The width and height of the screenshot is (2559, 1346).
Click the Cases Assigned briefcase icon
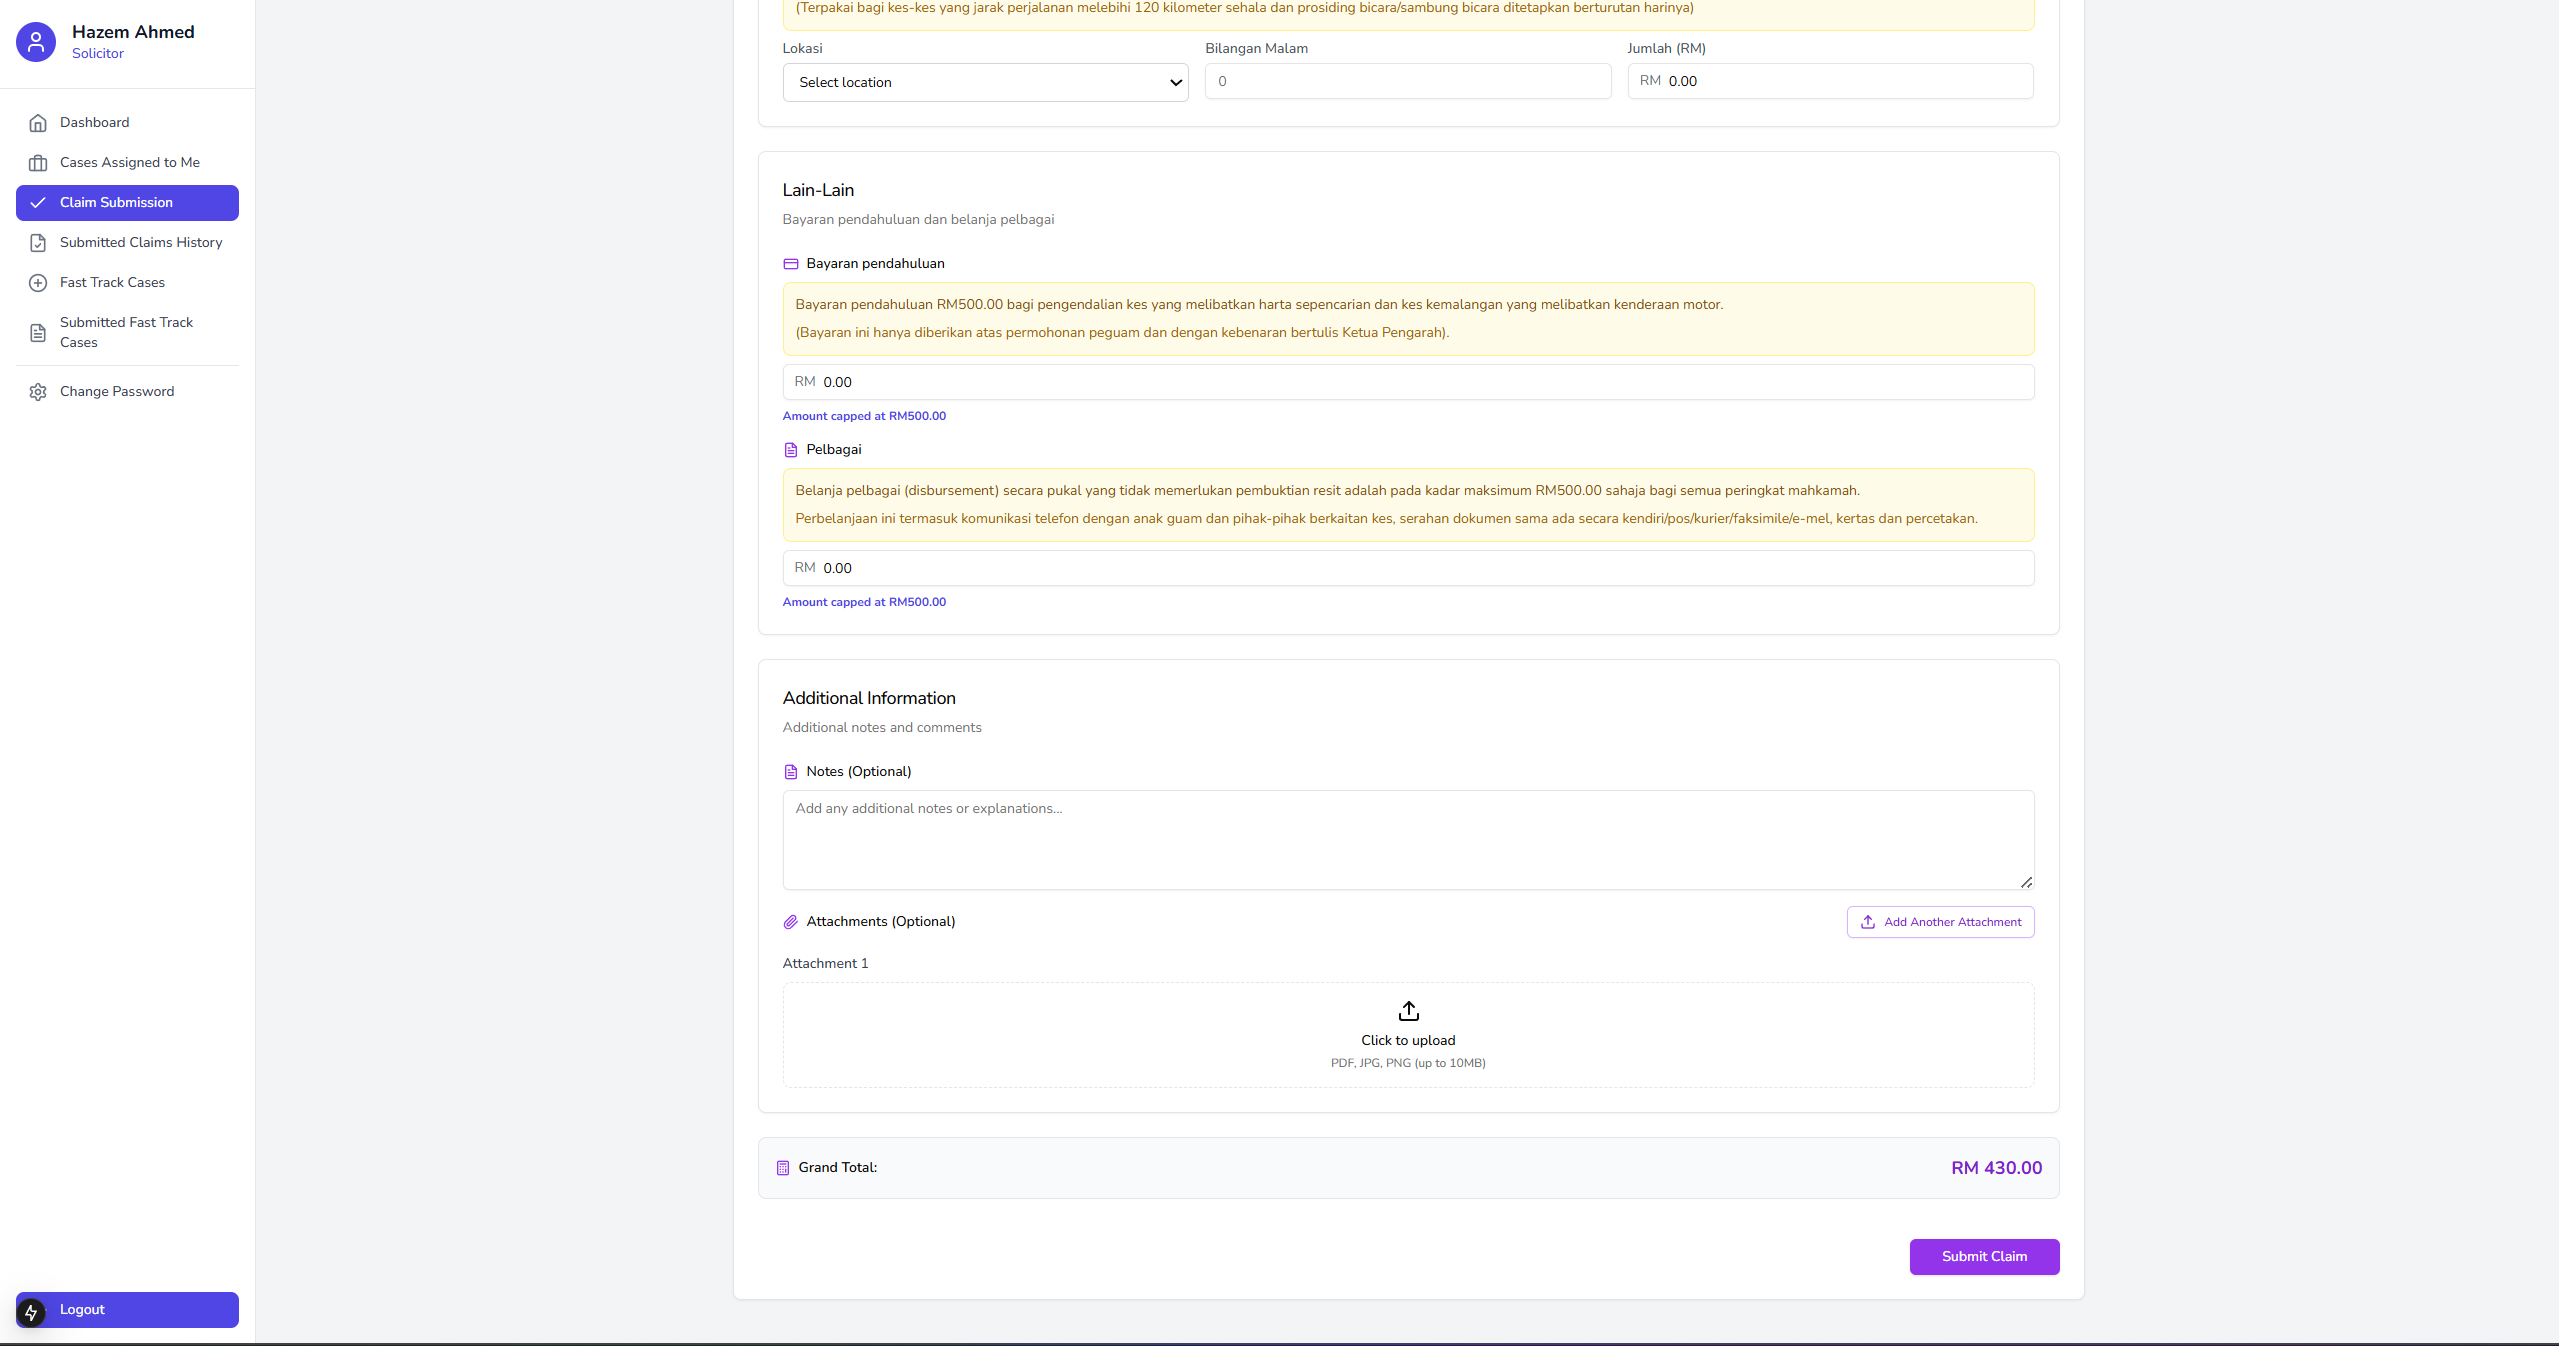click(x=38, y=163)
